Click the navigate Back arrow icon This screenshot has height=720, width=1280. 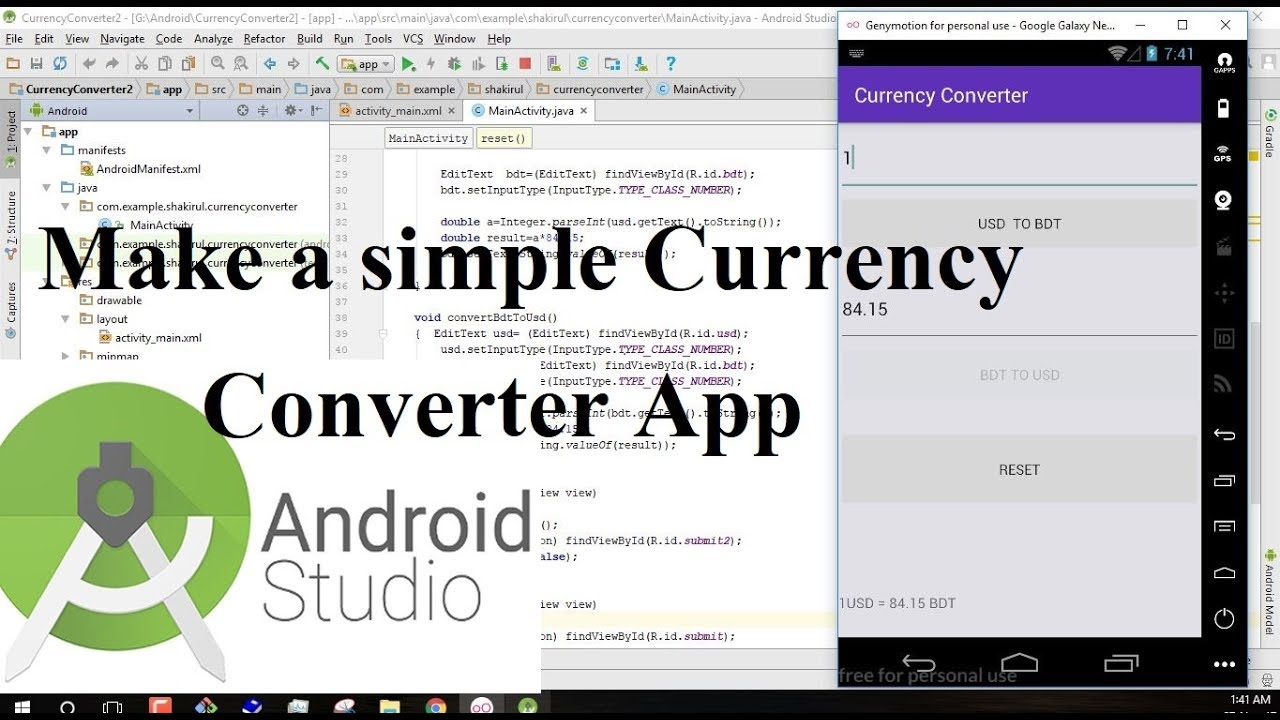pos(270,64)
